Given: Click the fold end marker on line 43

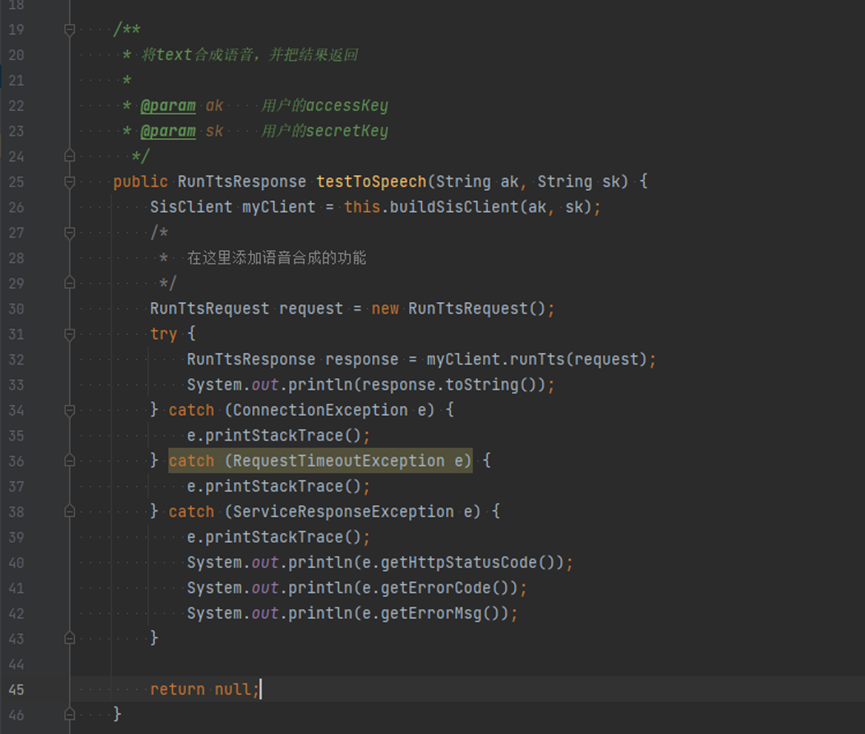Looking at the screenshot, I should tap(70, 638).
